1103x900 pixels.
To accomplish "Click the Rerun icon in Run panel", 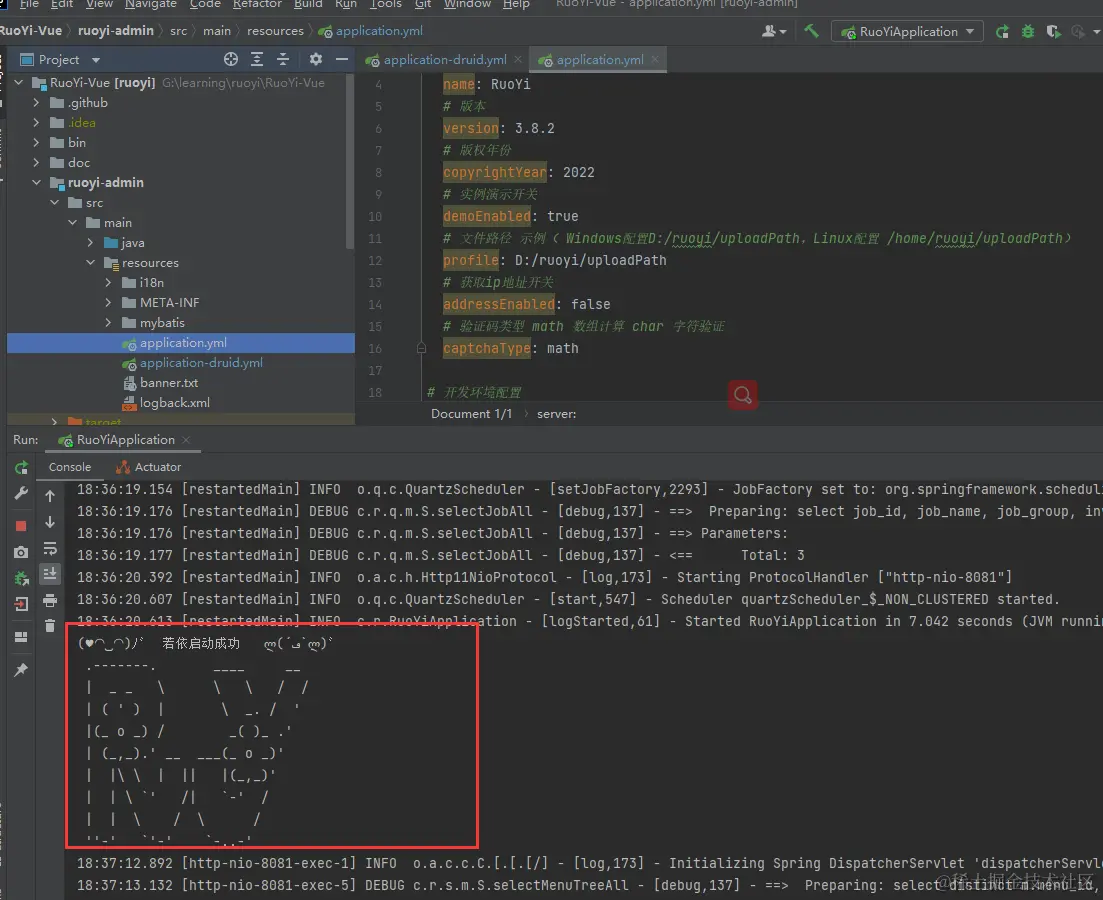I will (x=21, y=467).
